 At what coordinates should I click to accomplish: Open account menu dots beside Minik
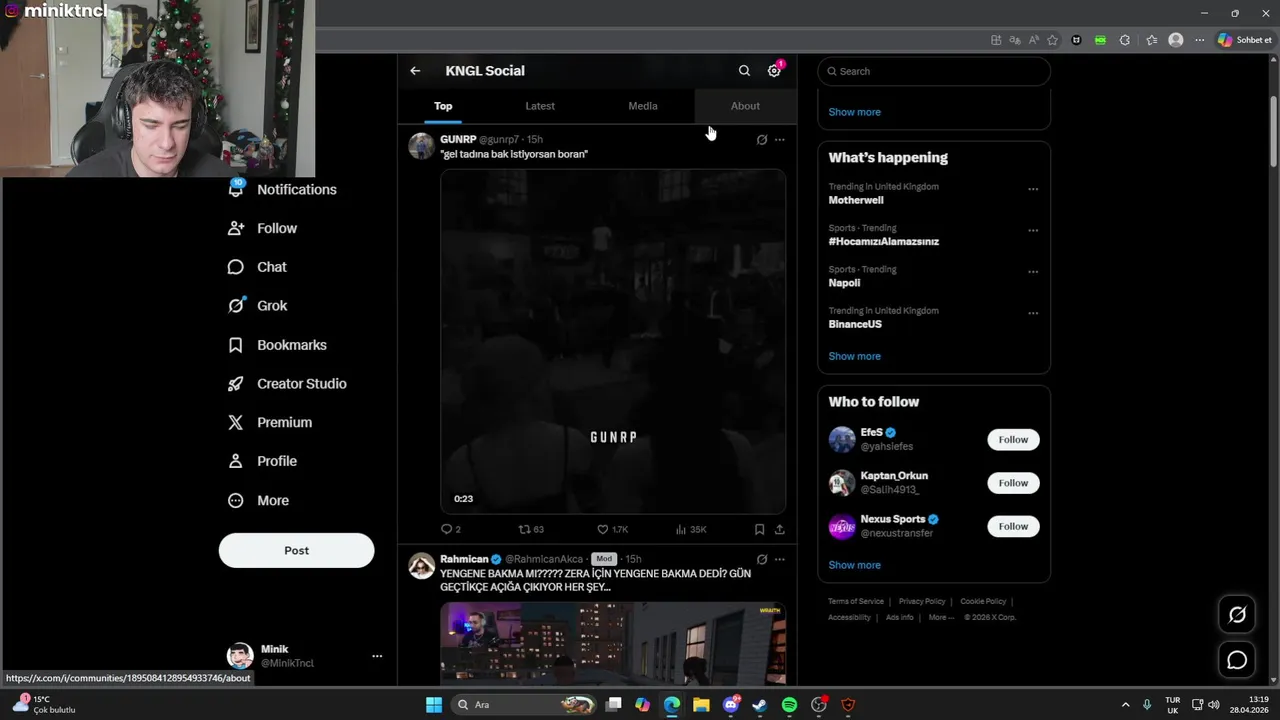(377, 656)
